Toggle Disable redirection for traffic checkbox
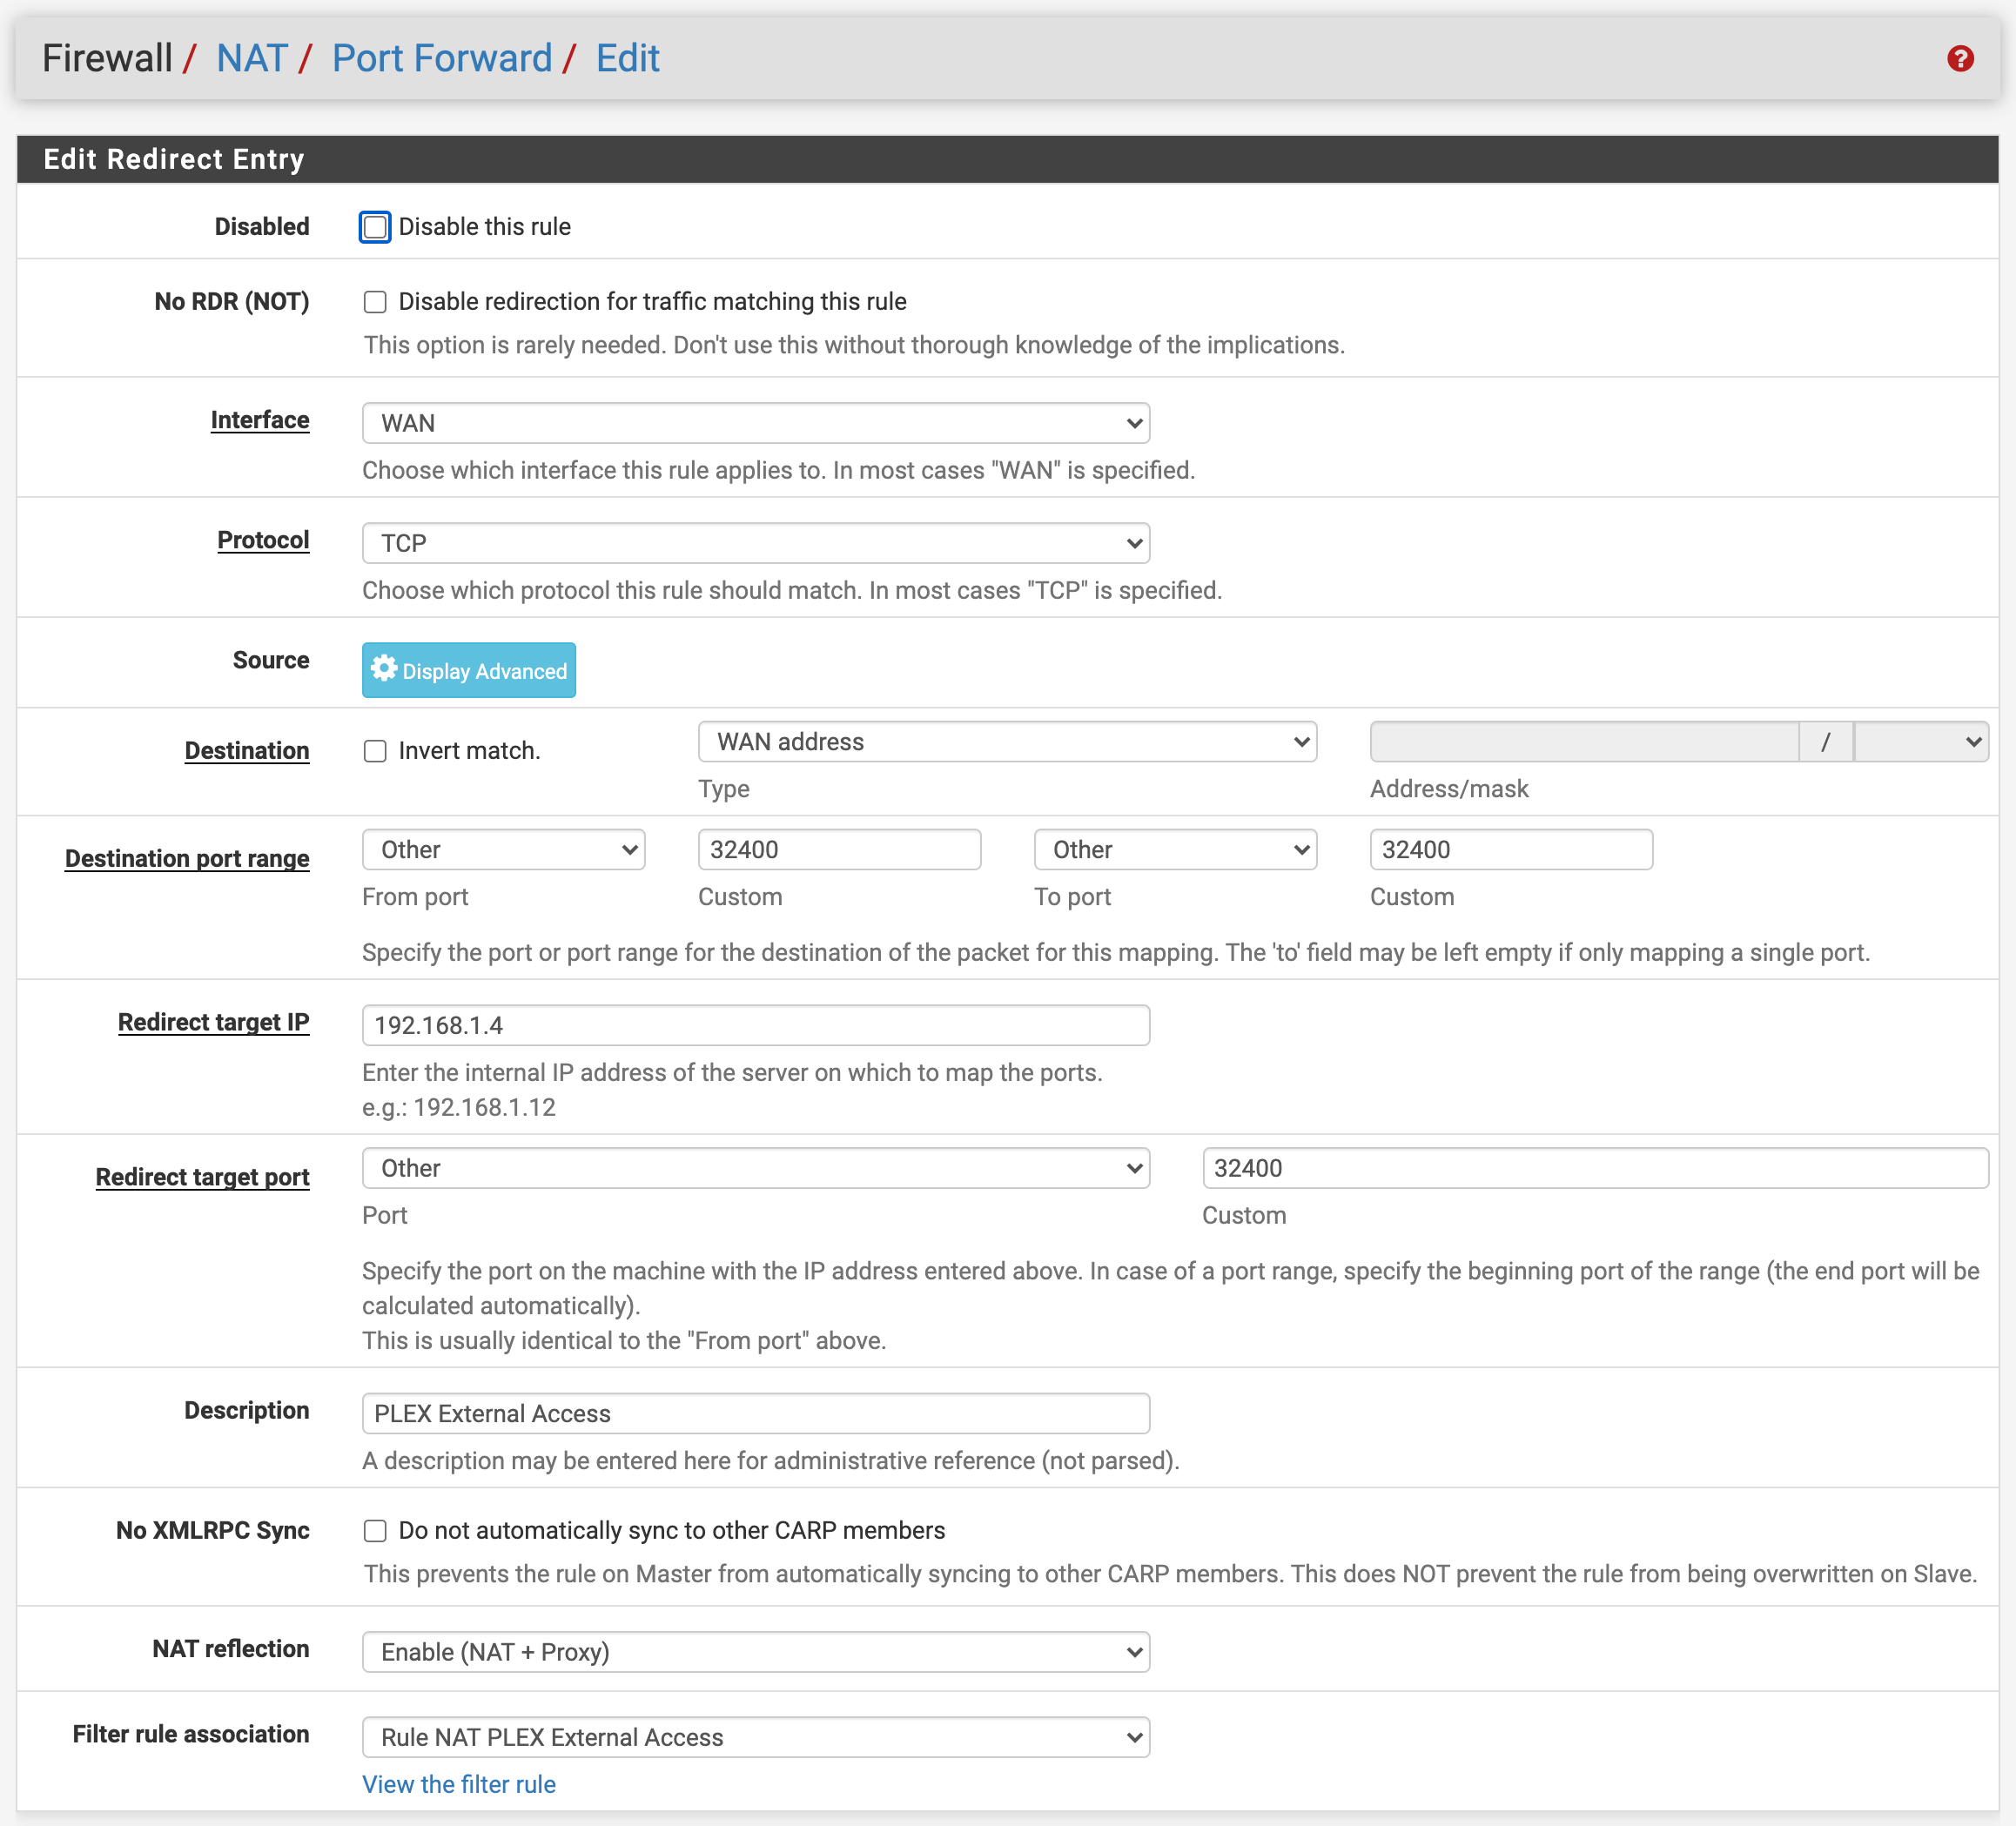Viewport: 2016px width, 1826px height. [x=375, y=302]
